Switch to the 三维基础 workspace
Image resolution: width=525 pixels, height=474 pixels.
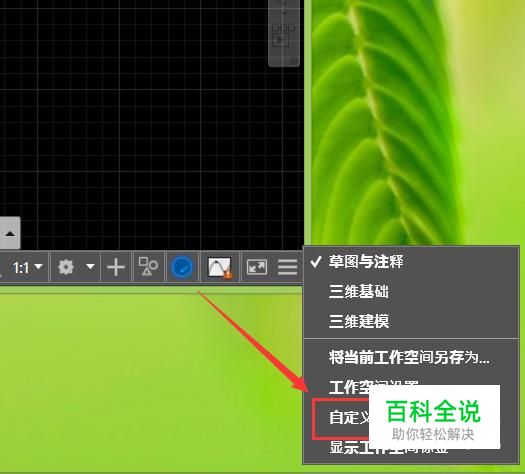point(411,291)
